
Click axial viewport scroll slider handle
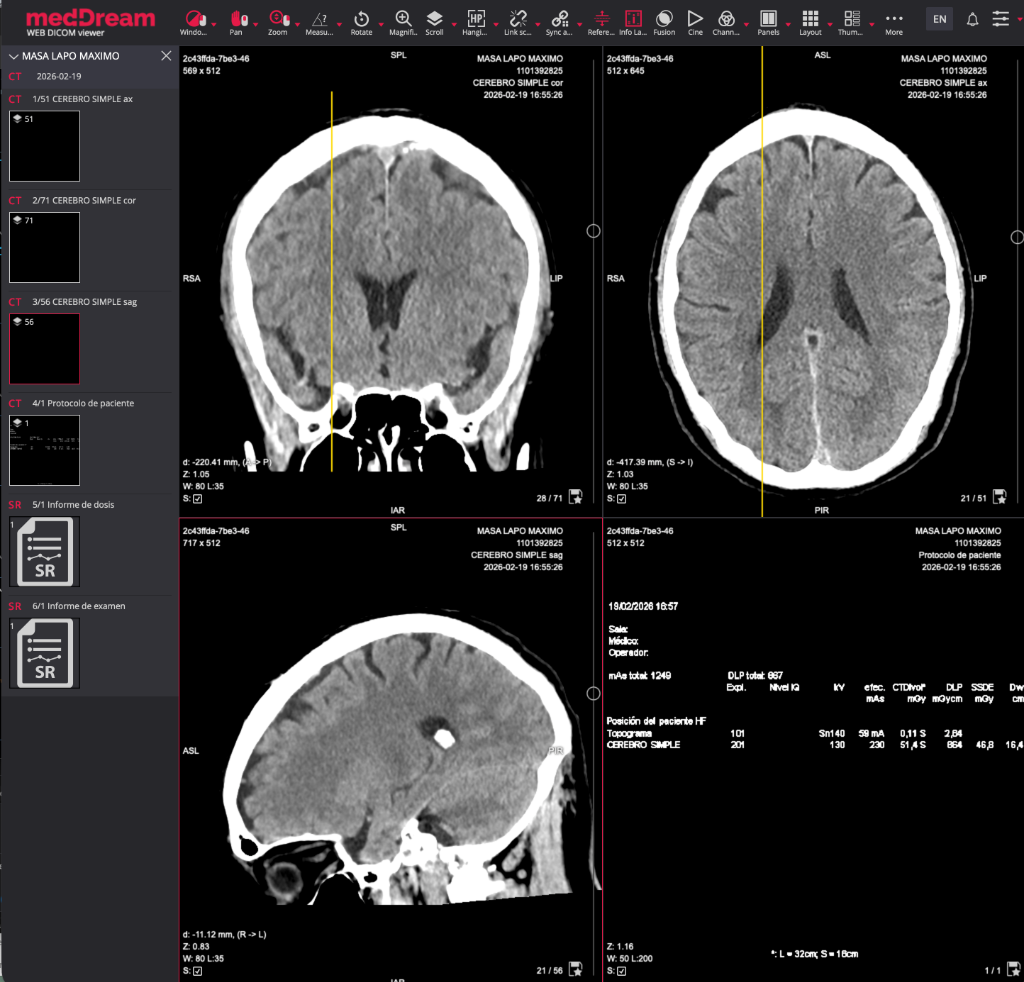1017,237
